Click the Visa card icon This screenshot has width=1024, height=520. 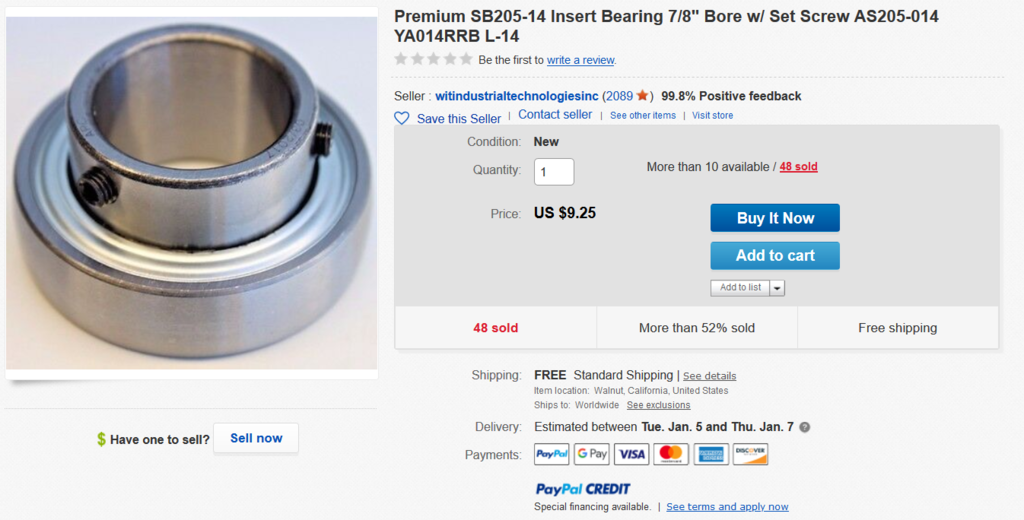click(x=631, y=454)
